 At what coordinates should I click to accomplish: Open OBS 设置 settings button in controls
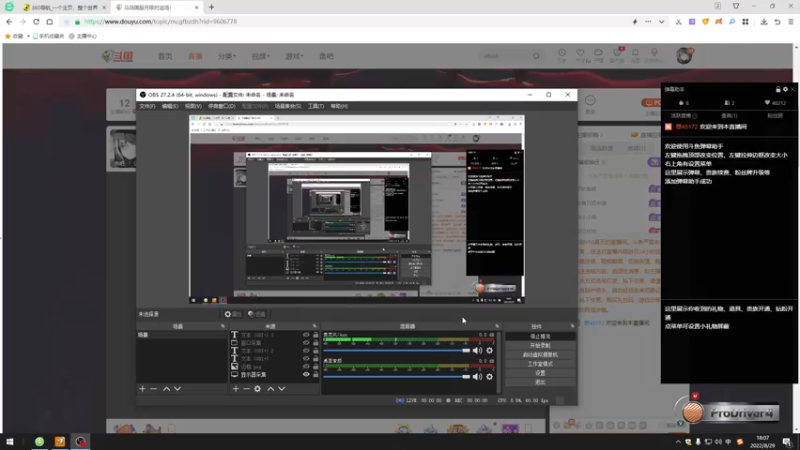540,373
